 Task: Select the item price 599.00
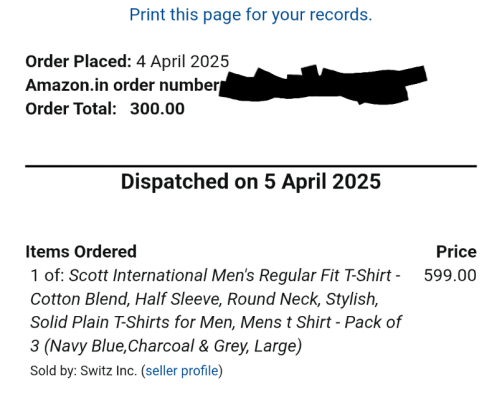coord(450,276)
